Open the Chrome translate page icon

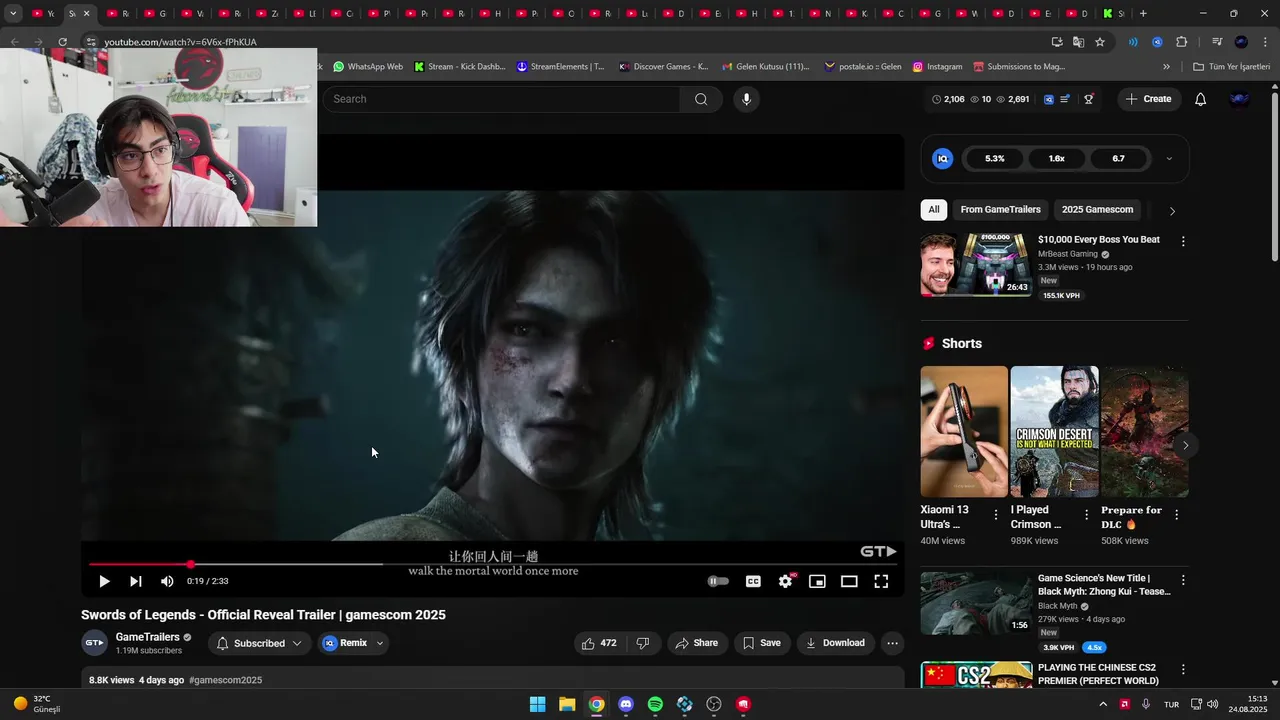(1078, 42)
